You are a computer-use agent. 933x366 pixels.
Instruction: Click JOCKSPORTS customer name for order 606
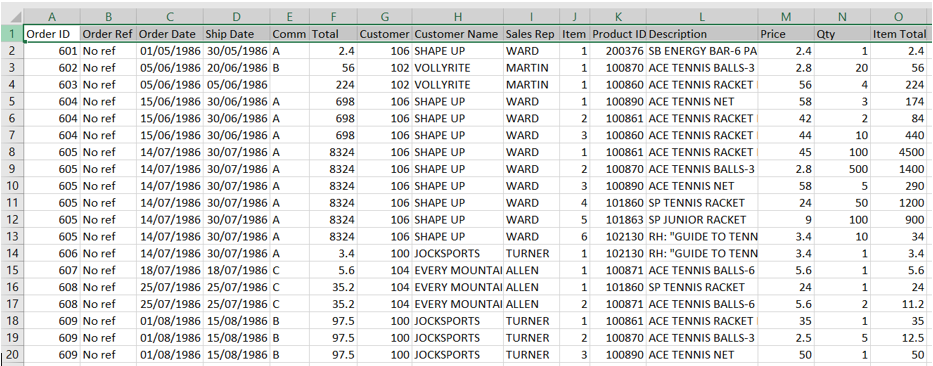click(x=458, y=254)
